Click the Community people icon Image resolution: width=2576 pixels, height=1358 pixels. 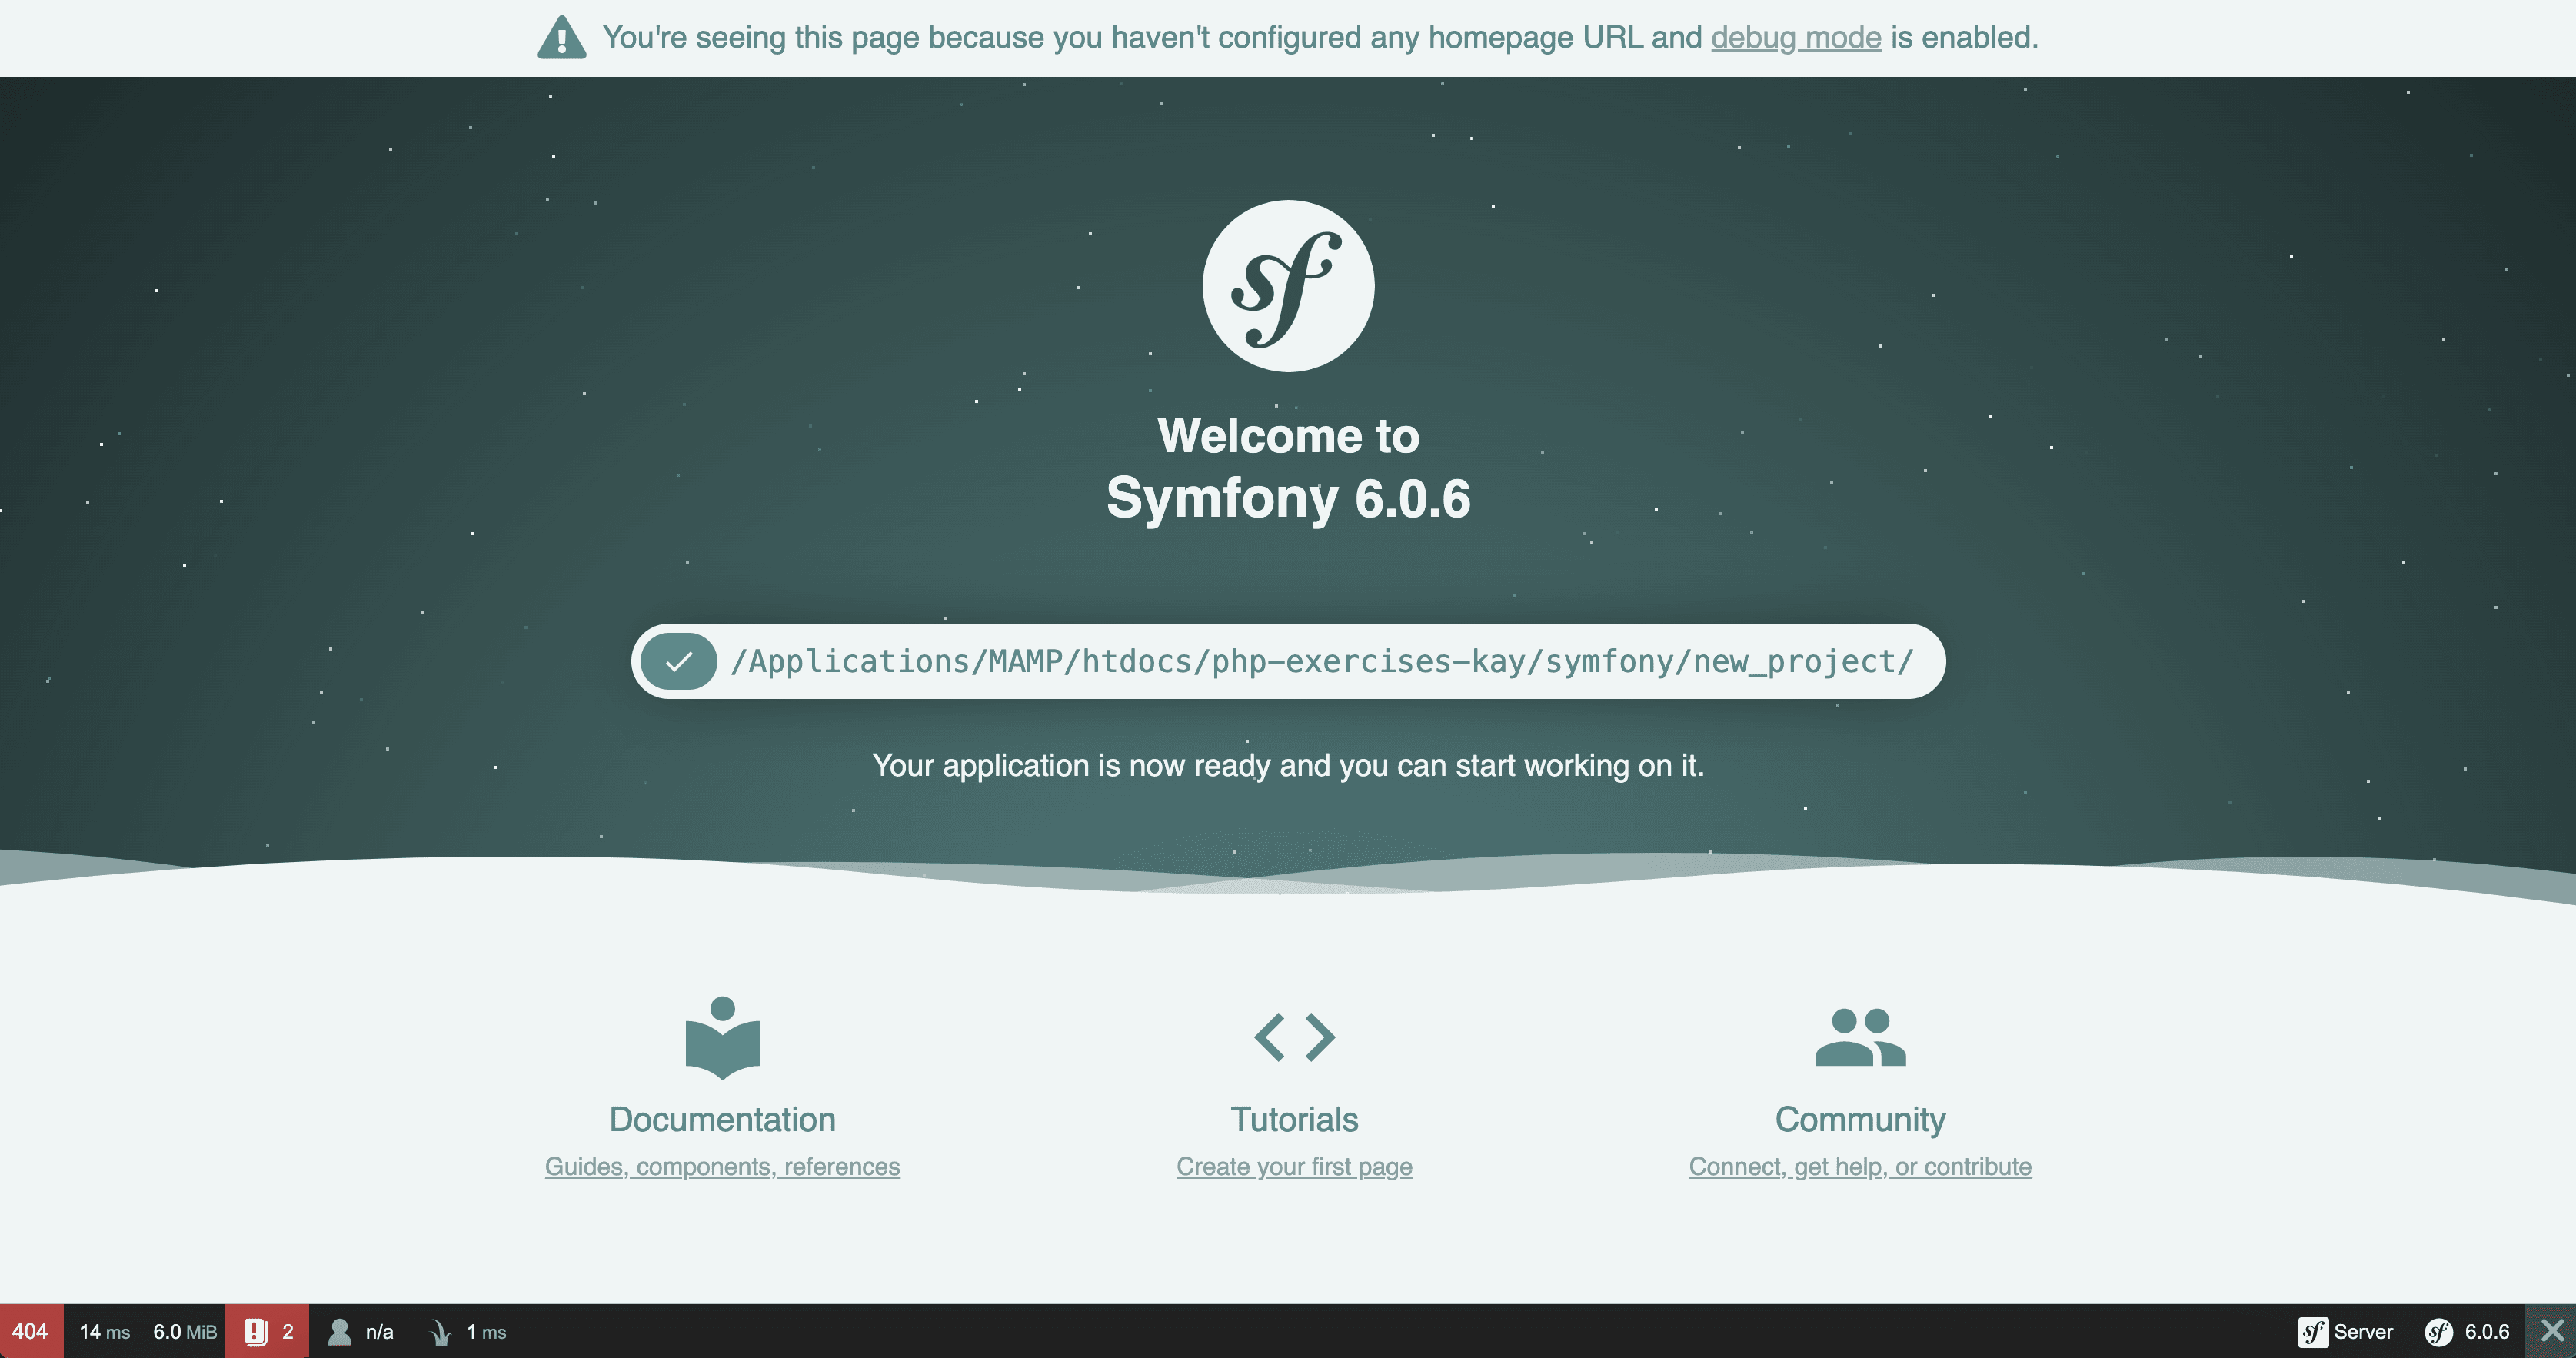click(x=1860, y=1037)
